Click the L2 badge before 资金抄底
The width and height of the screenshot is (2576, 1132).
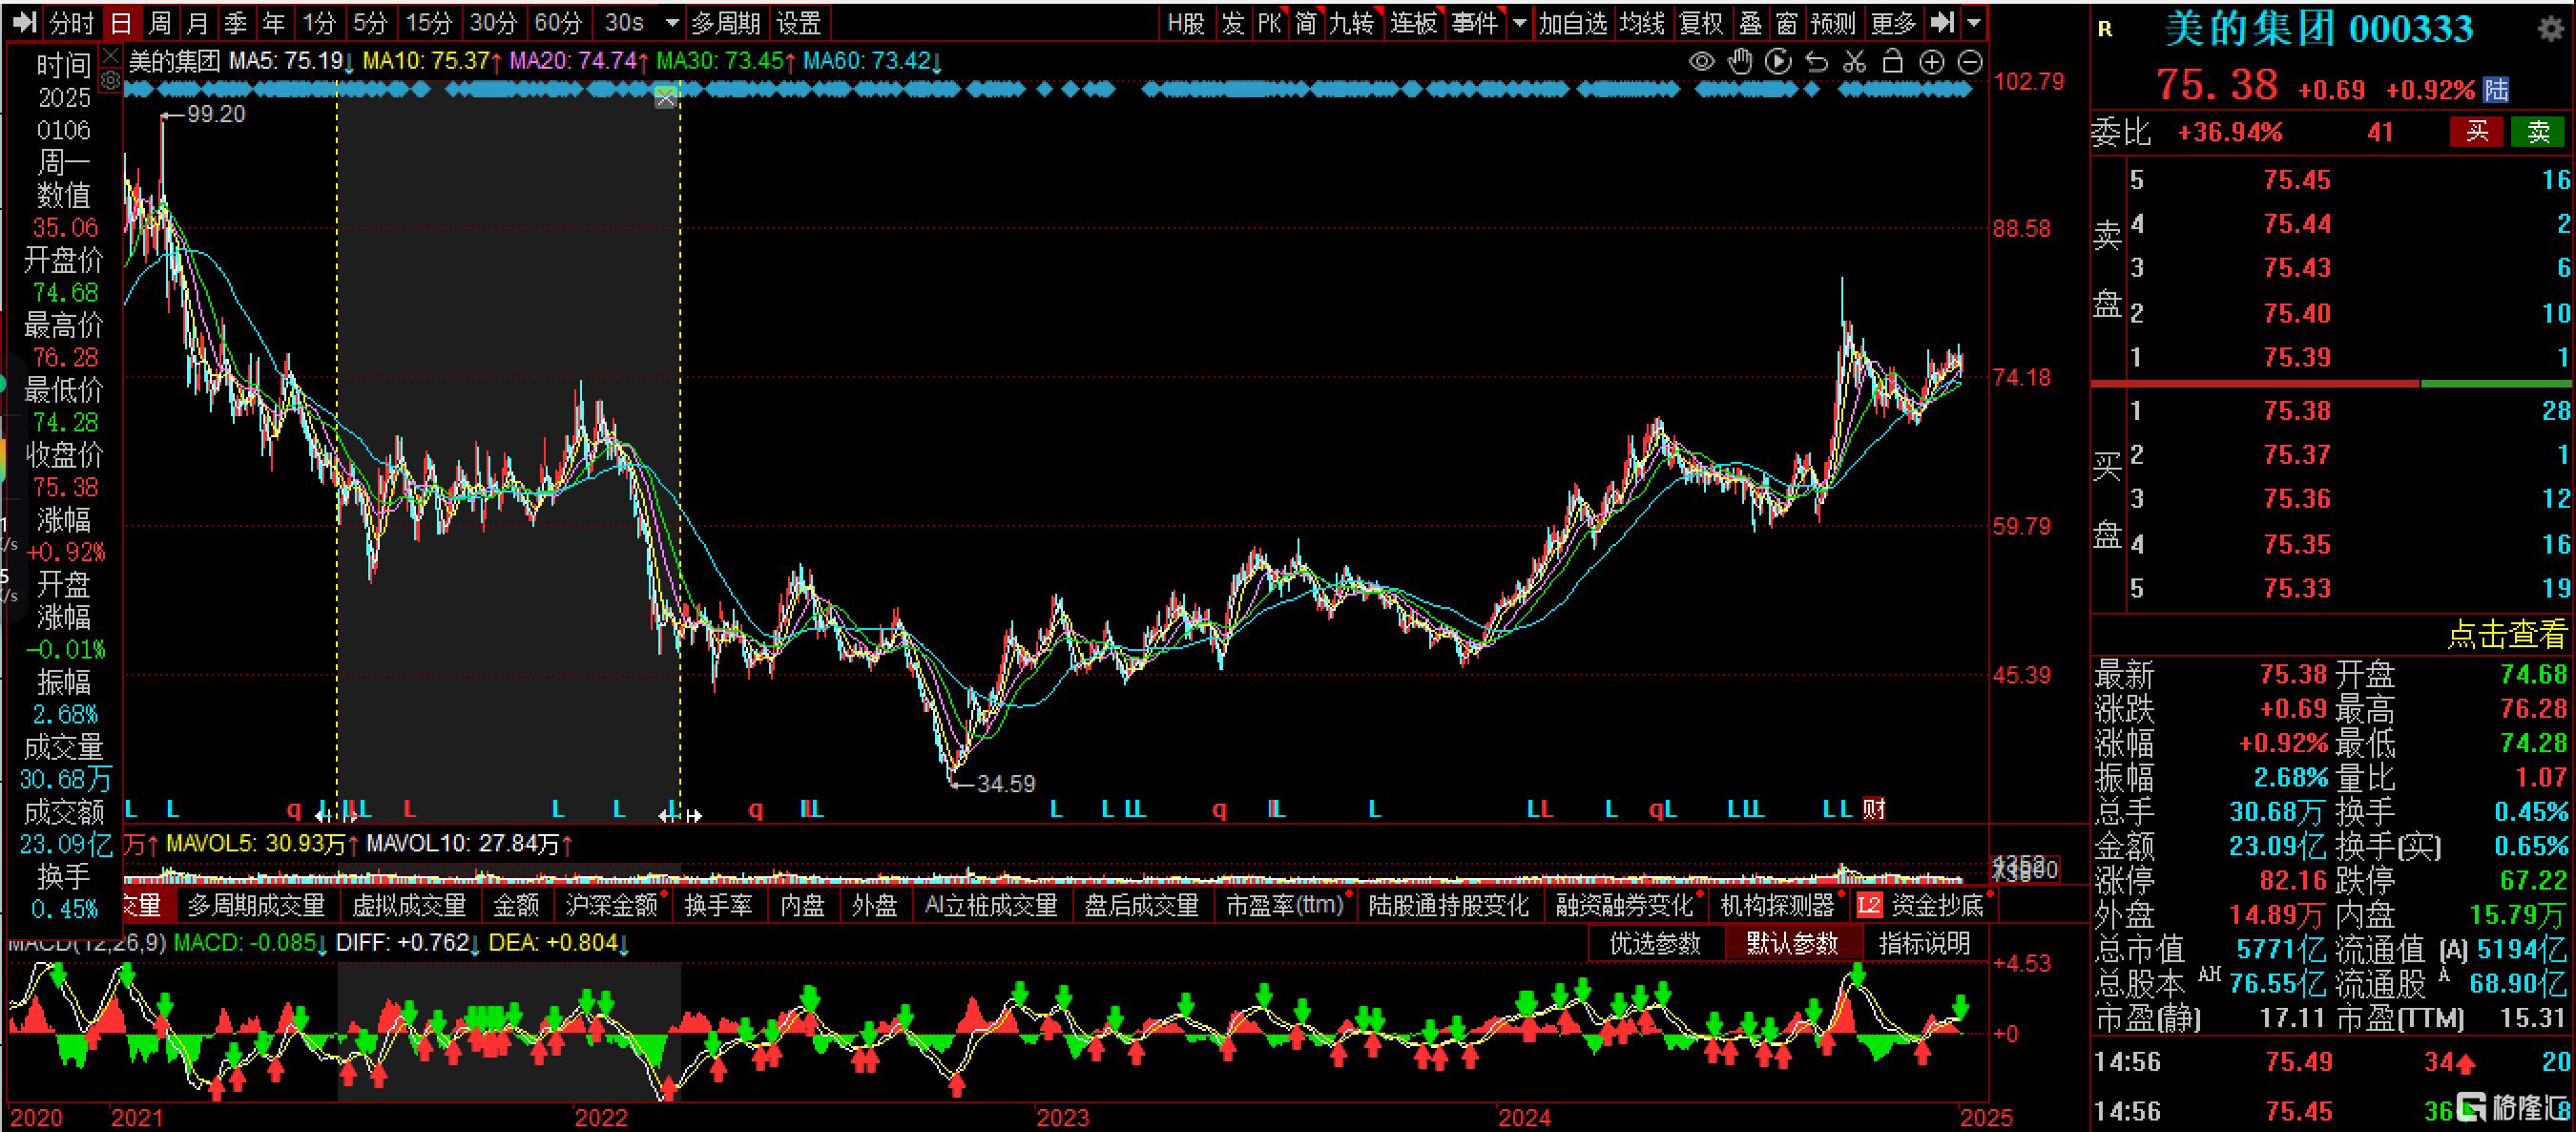click(x=1869, y=905)
